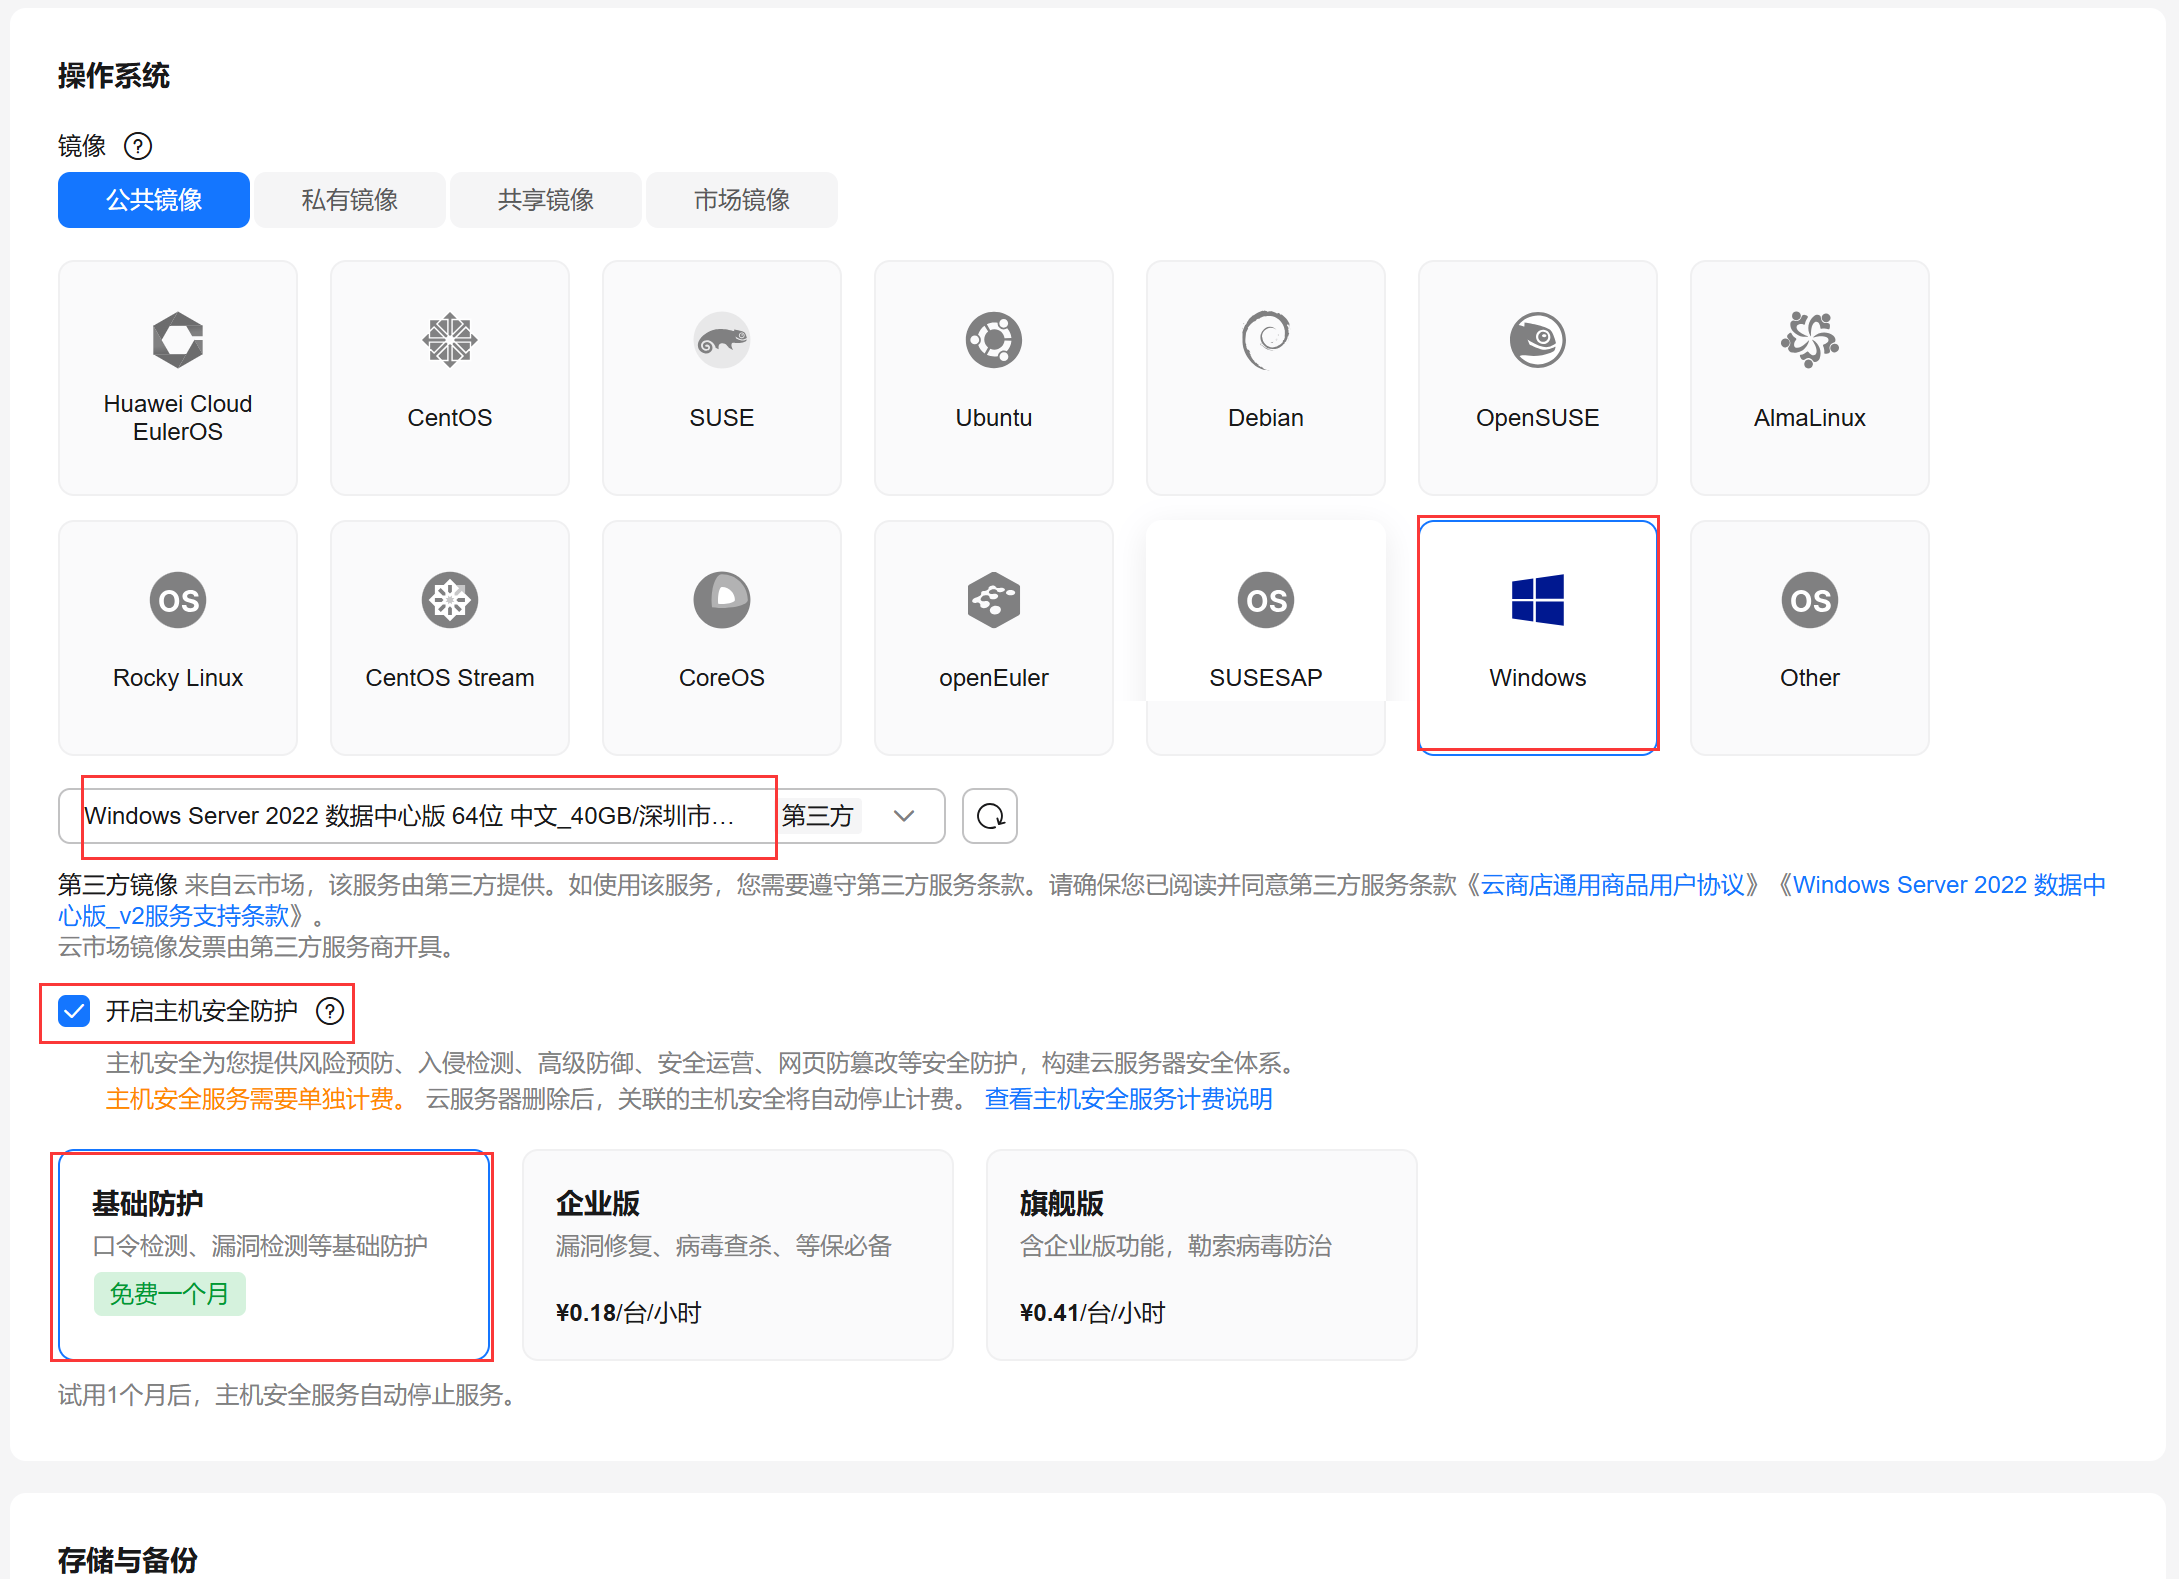Click the 存储与备份 section heading
Image resolution: width=2179 pixels, height=1579 pixels.
coord(128,1560)
